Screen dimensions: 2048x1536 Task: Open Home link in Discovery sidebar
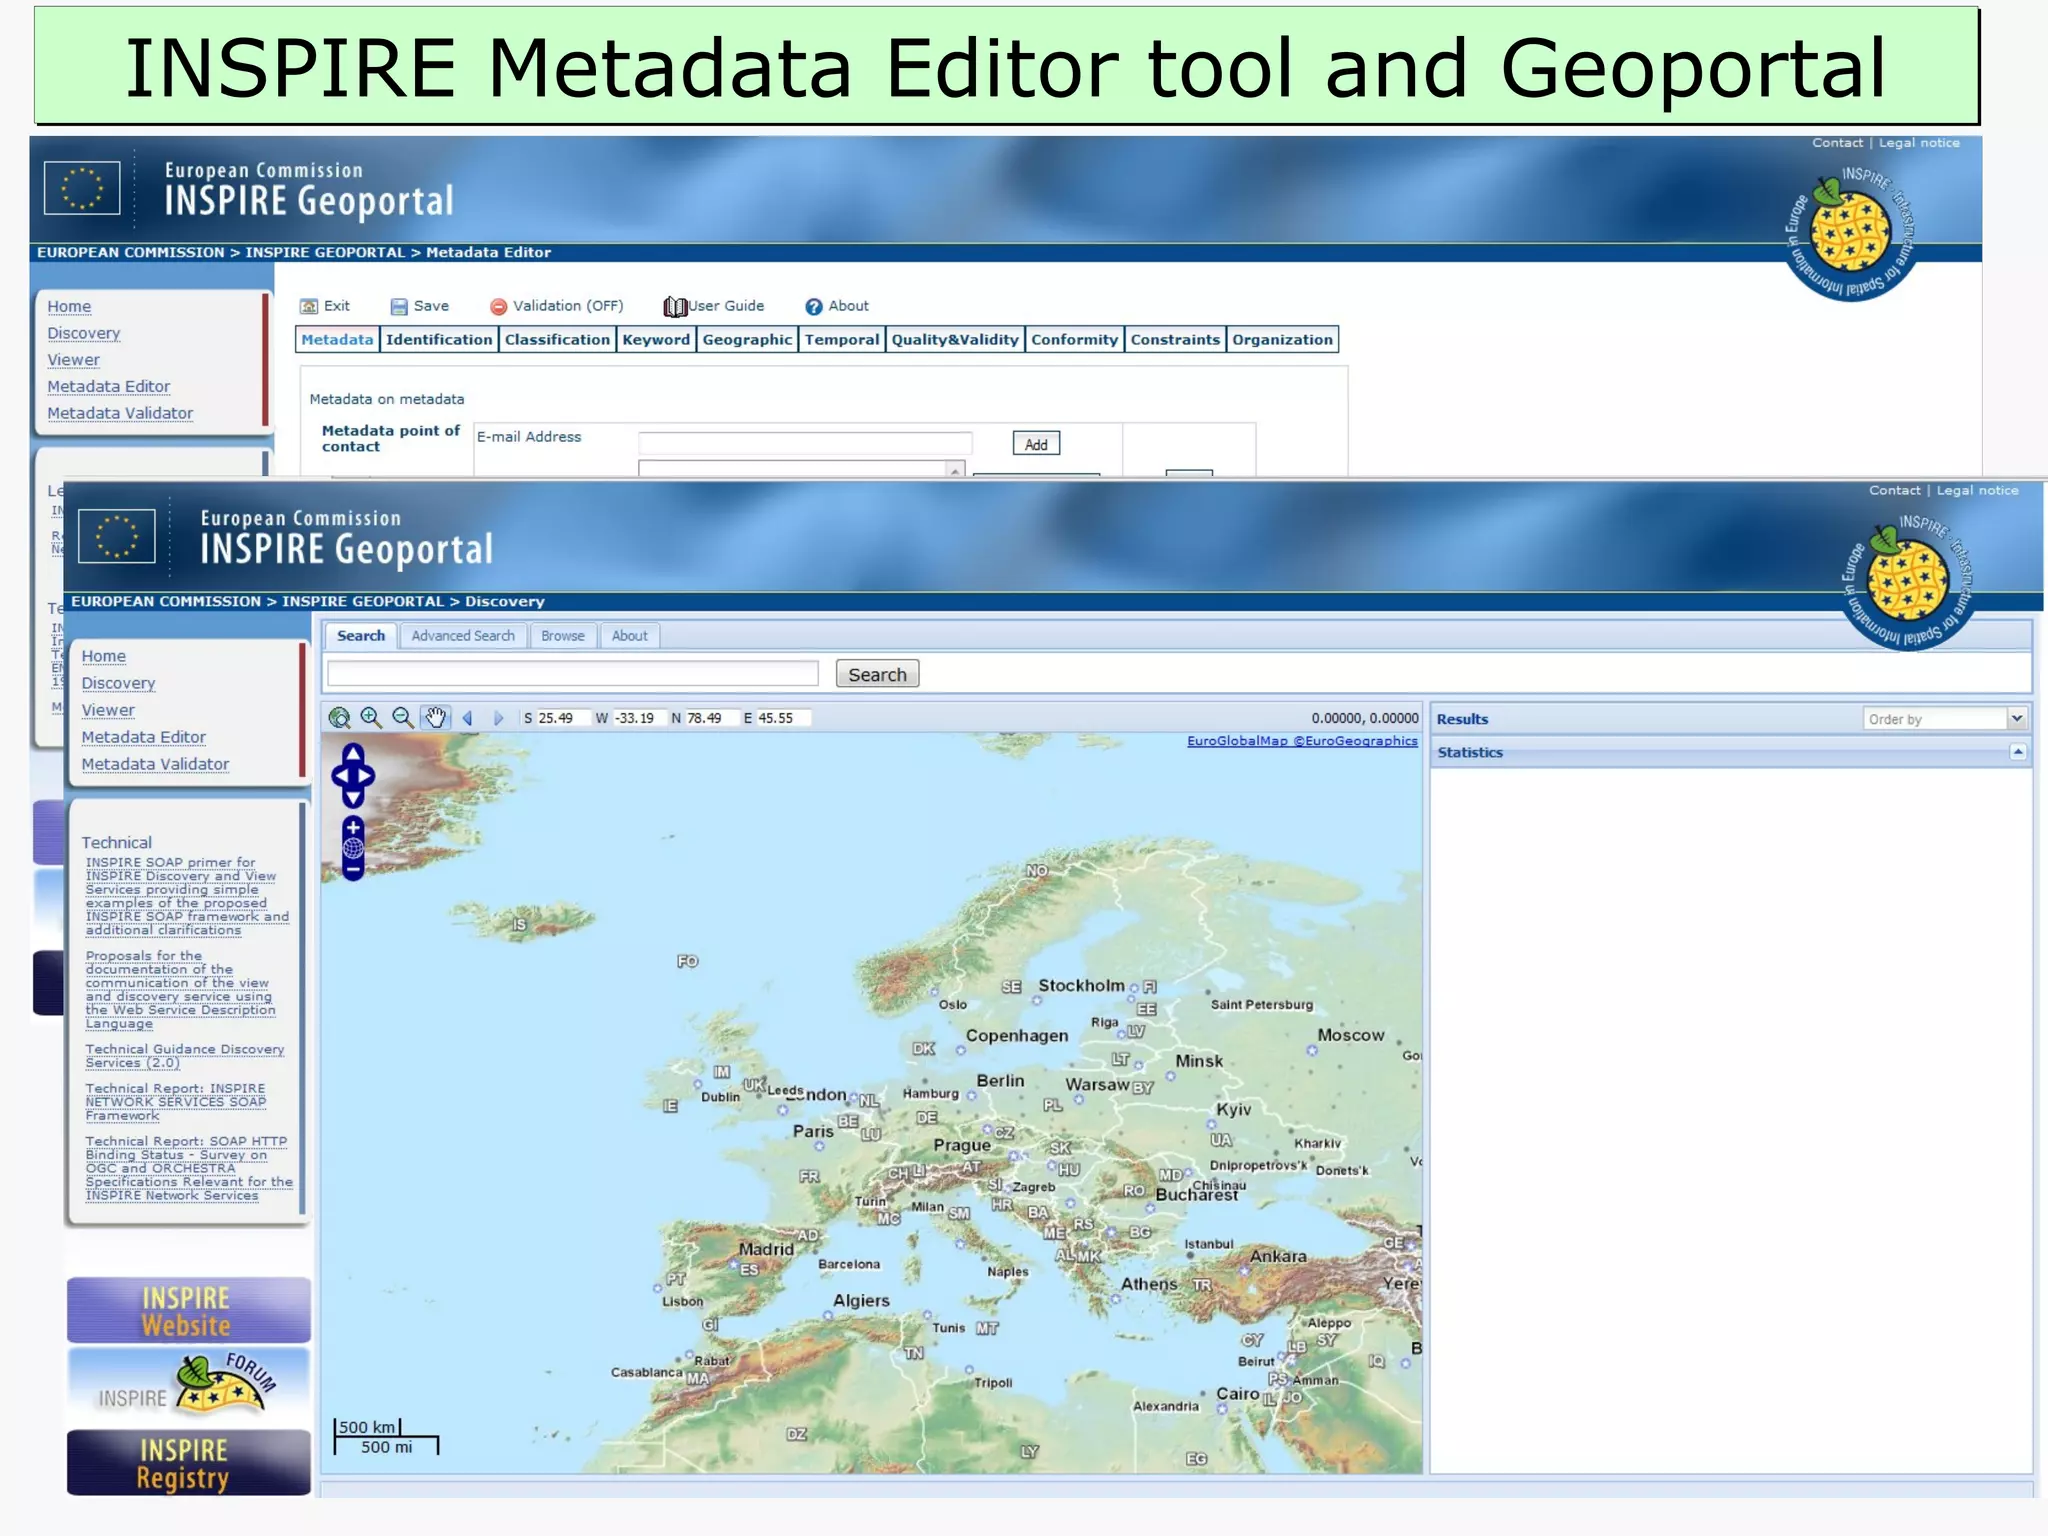(x=104, y=656)
